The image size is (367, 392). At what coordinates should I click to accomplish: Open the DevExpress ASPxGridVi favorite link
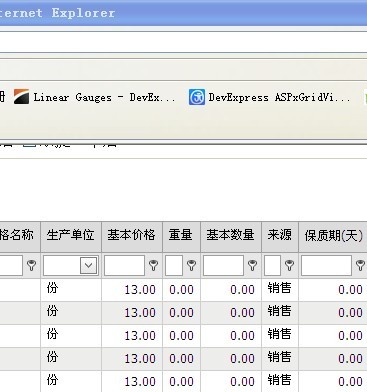[x=269, y=97]
